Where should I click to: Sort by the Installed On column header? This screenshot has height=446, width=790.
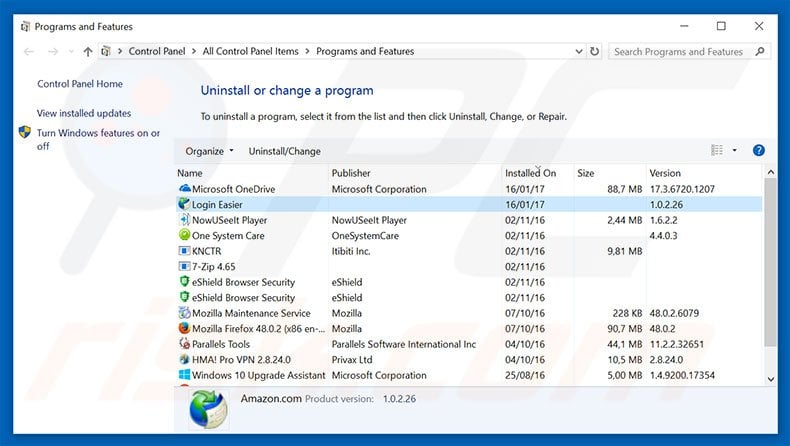pos(531,172)
